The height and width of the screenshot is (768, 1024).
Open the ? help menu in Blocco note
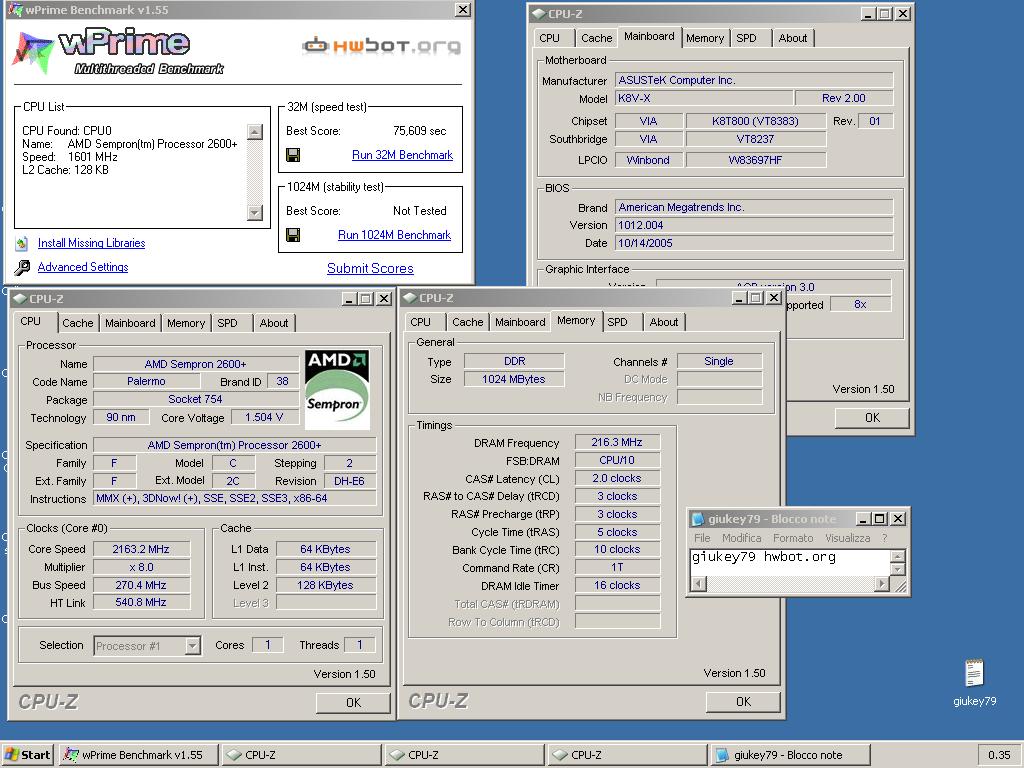pyautogui.click(x=885, y=538)
